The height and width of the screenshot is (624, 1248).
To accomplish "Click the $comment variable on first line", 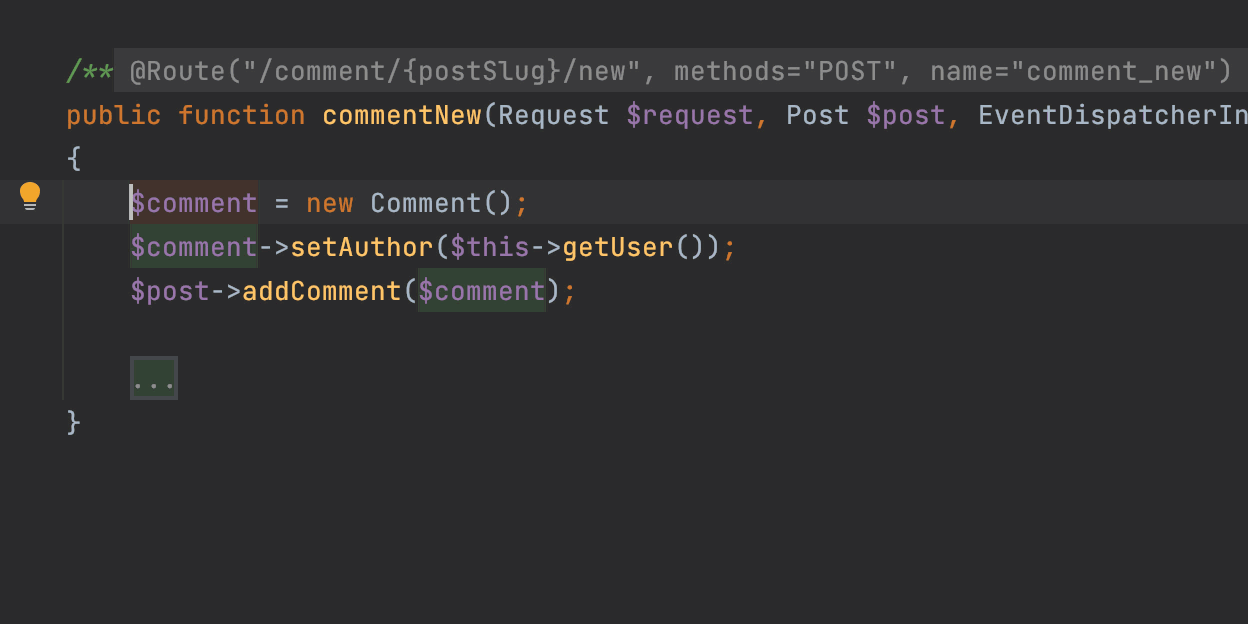I will [193, 203].
